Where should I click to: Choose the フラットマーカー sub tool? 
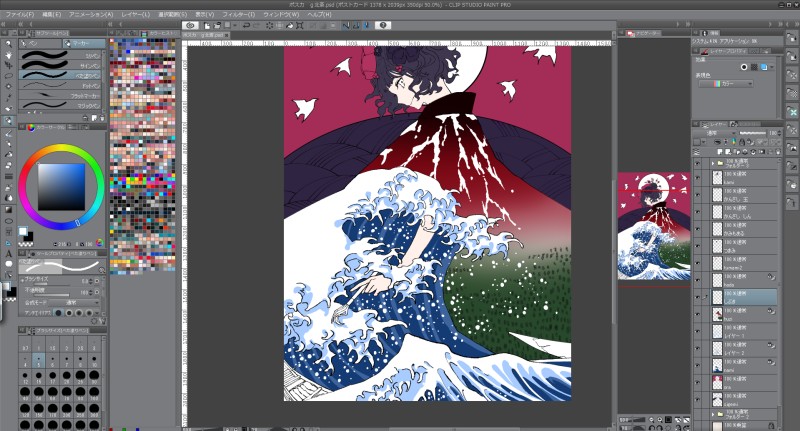60,95
